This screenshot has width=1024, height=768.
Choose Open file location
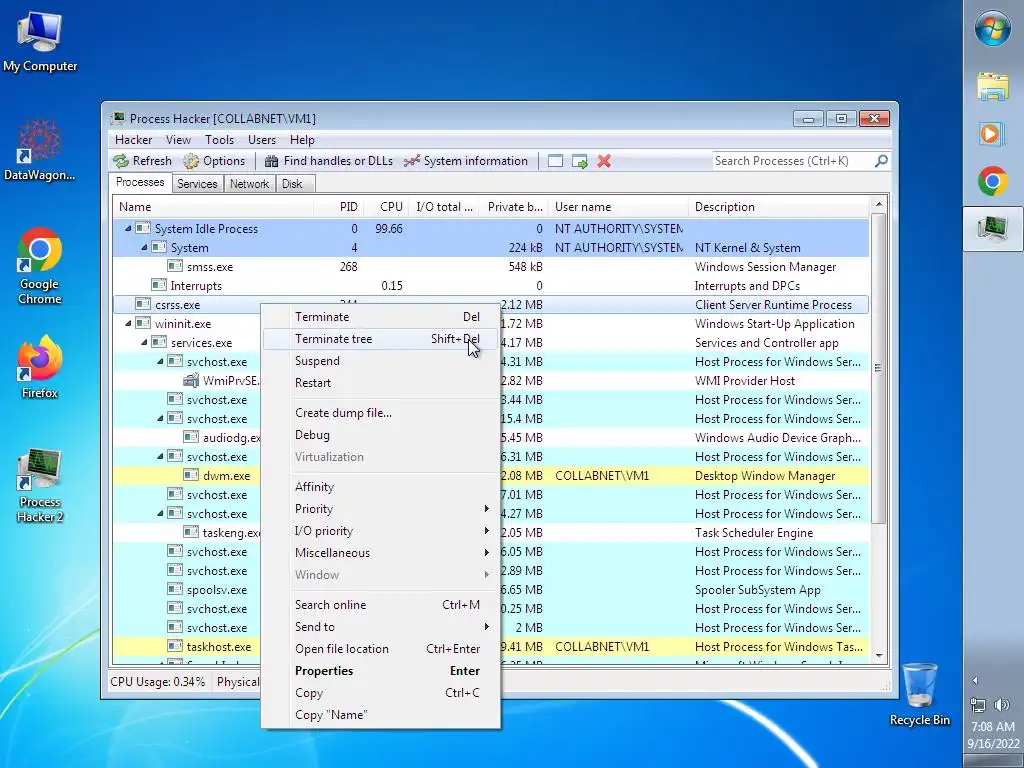coord(381,648)
